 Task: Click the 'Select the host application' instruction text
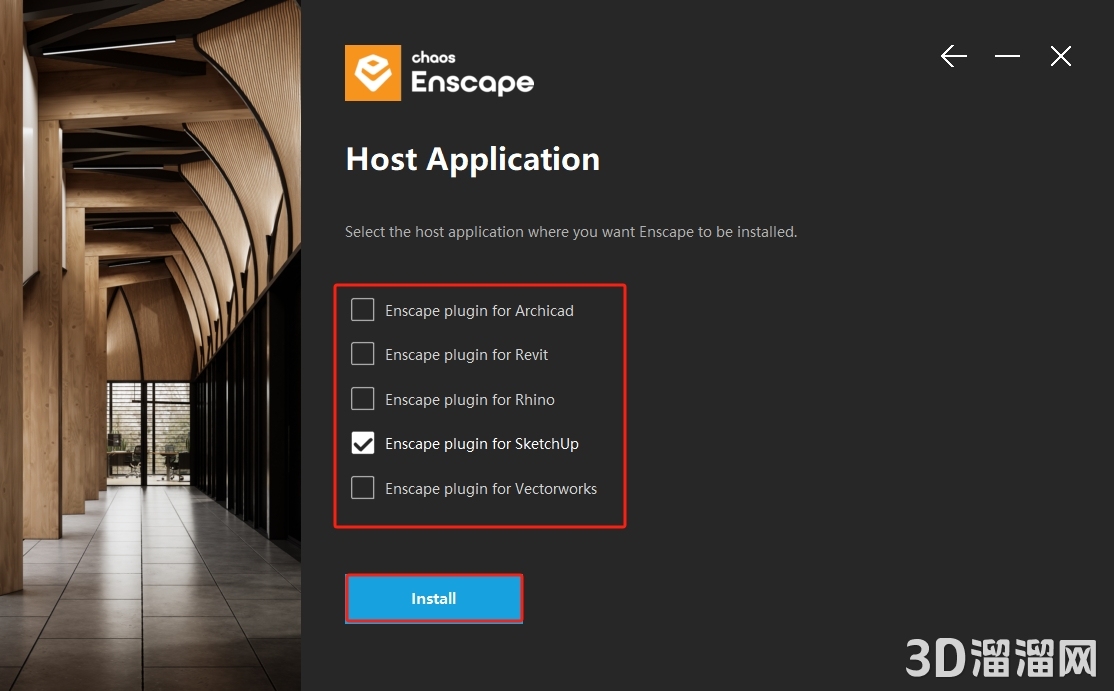pos(571,232)
